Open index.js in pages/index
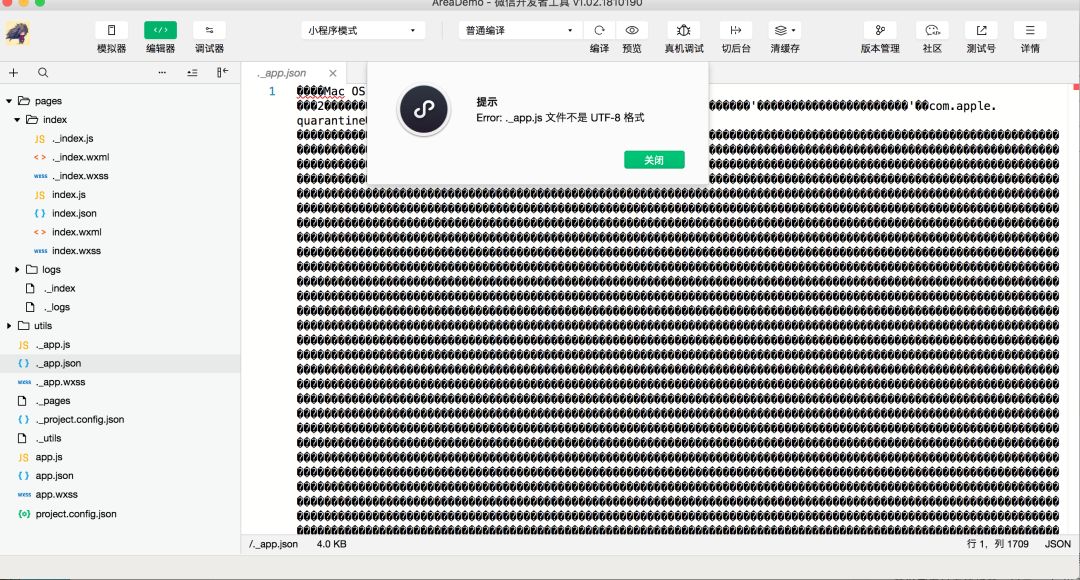The image size is (1080, 580). click(69, 194)
